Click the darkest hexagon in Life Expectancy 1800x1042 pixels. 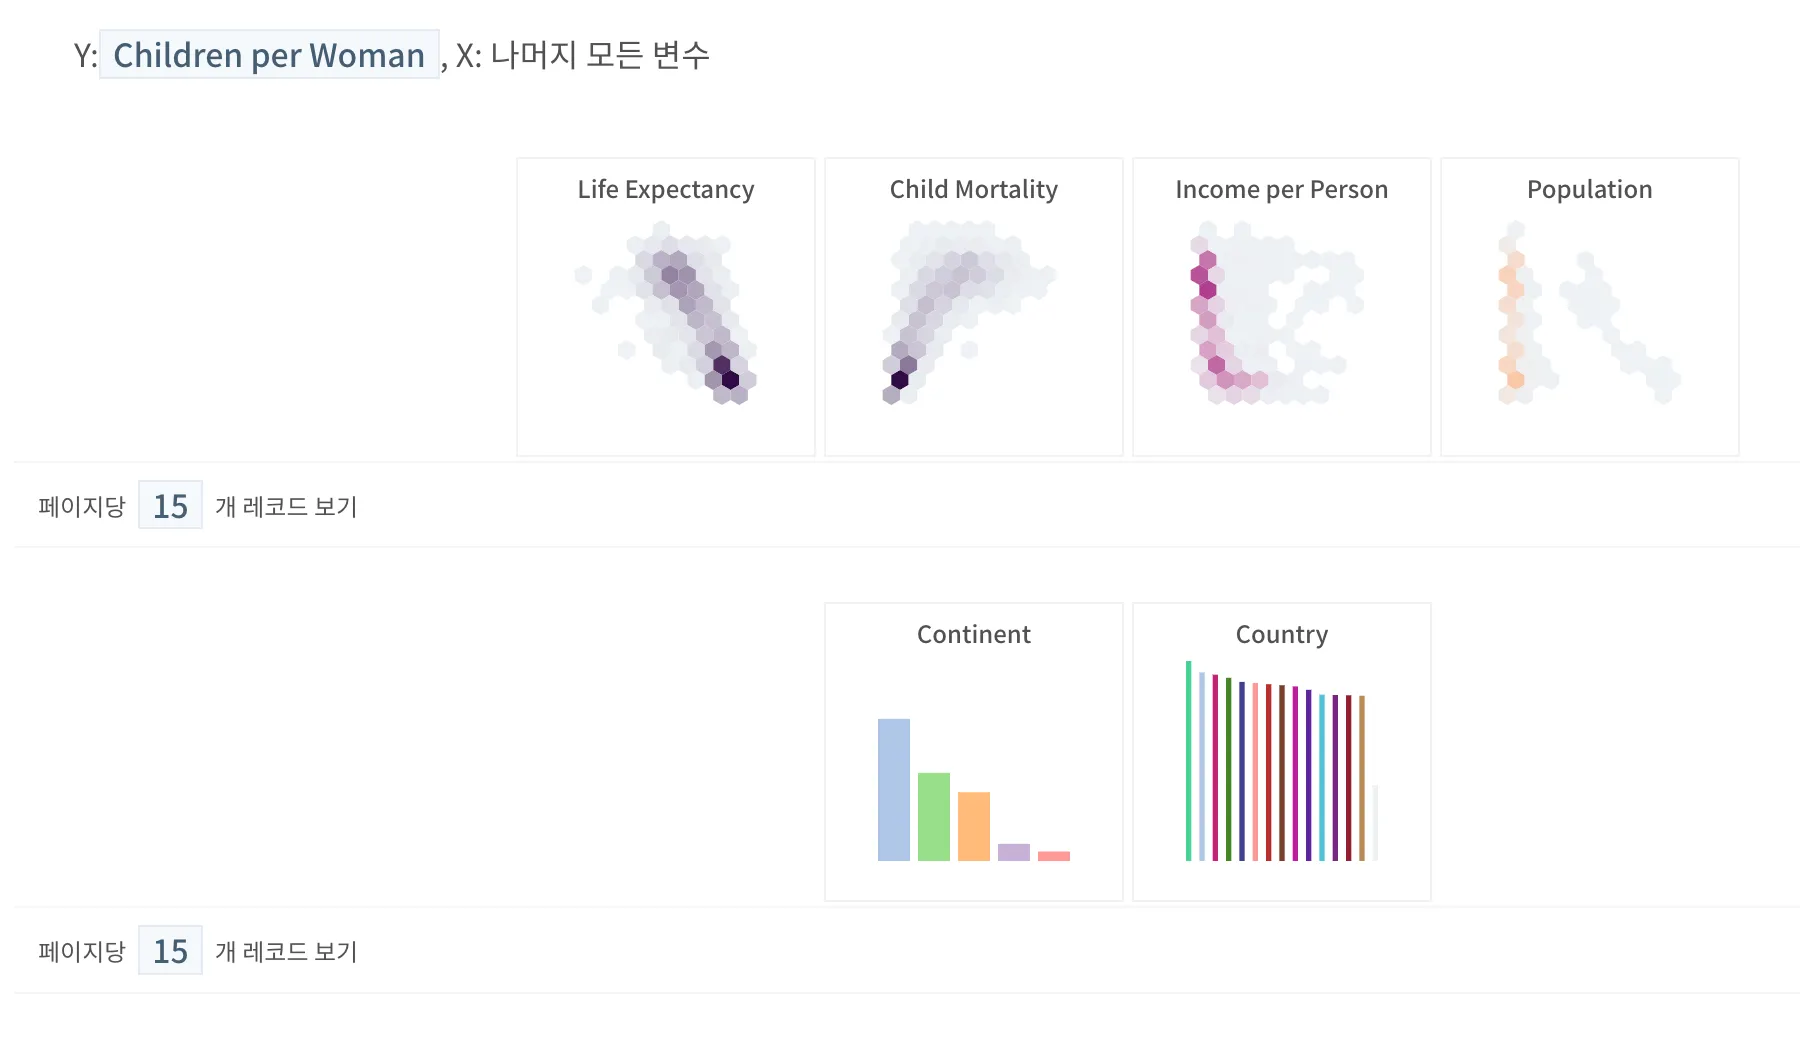tap(730, 380)
